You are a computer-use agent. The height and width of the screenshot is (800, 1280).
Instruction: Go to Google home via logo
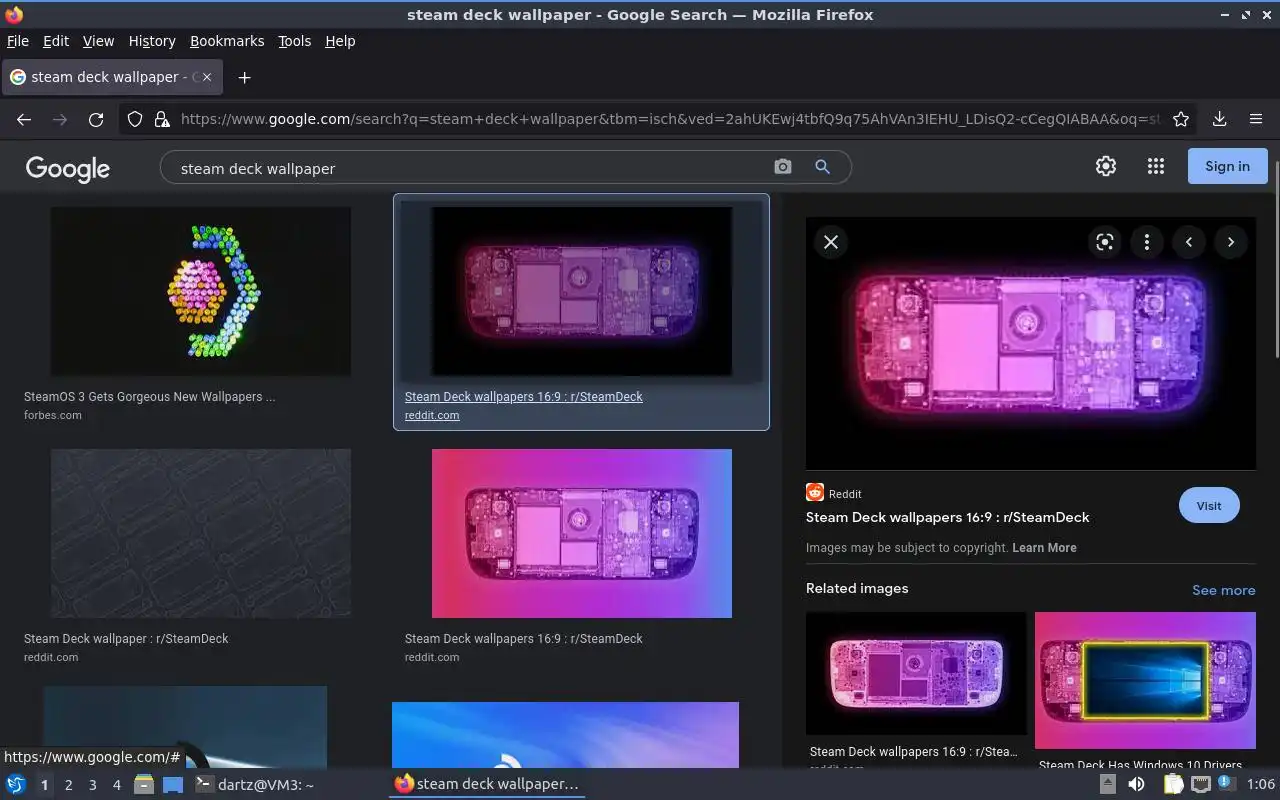point(68,168)
